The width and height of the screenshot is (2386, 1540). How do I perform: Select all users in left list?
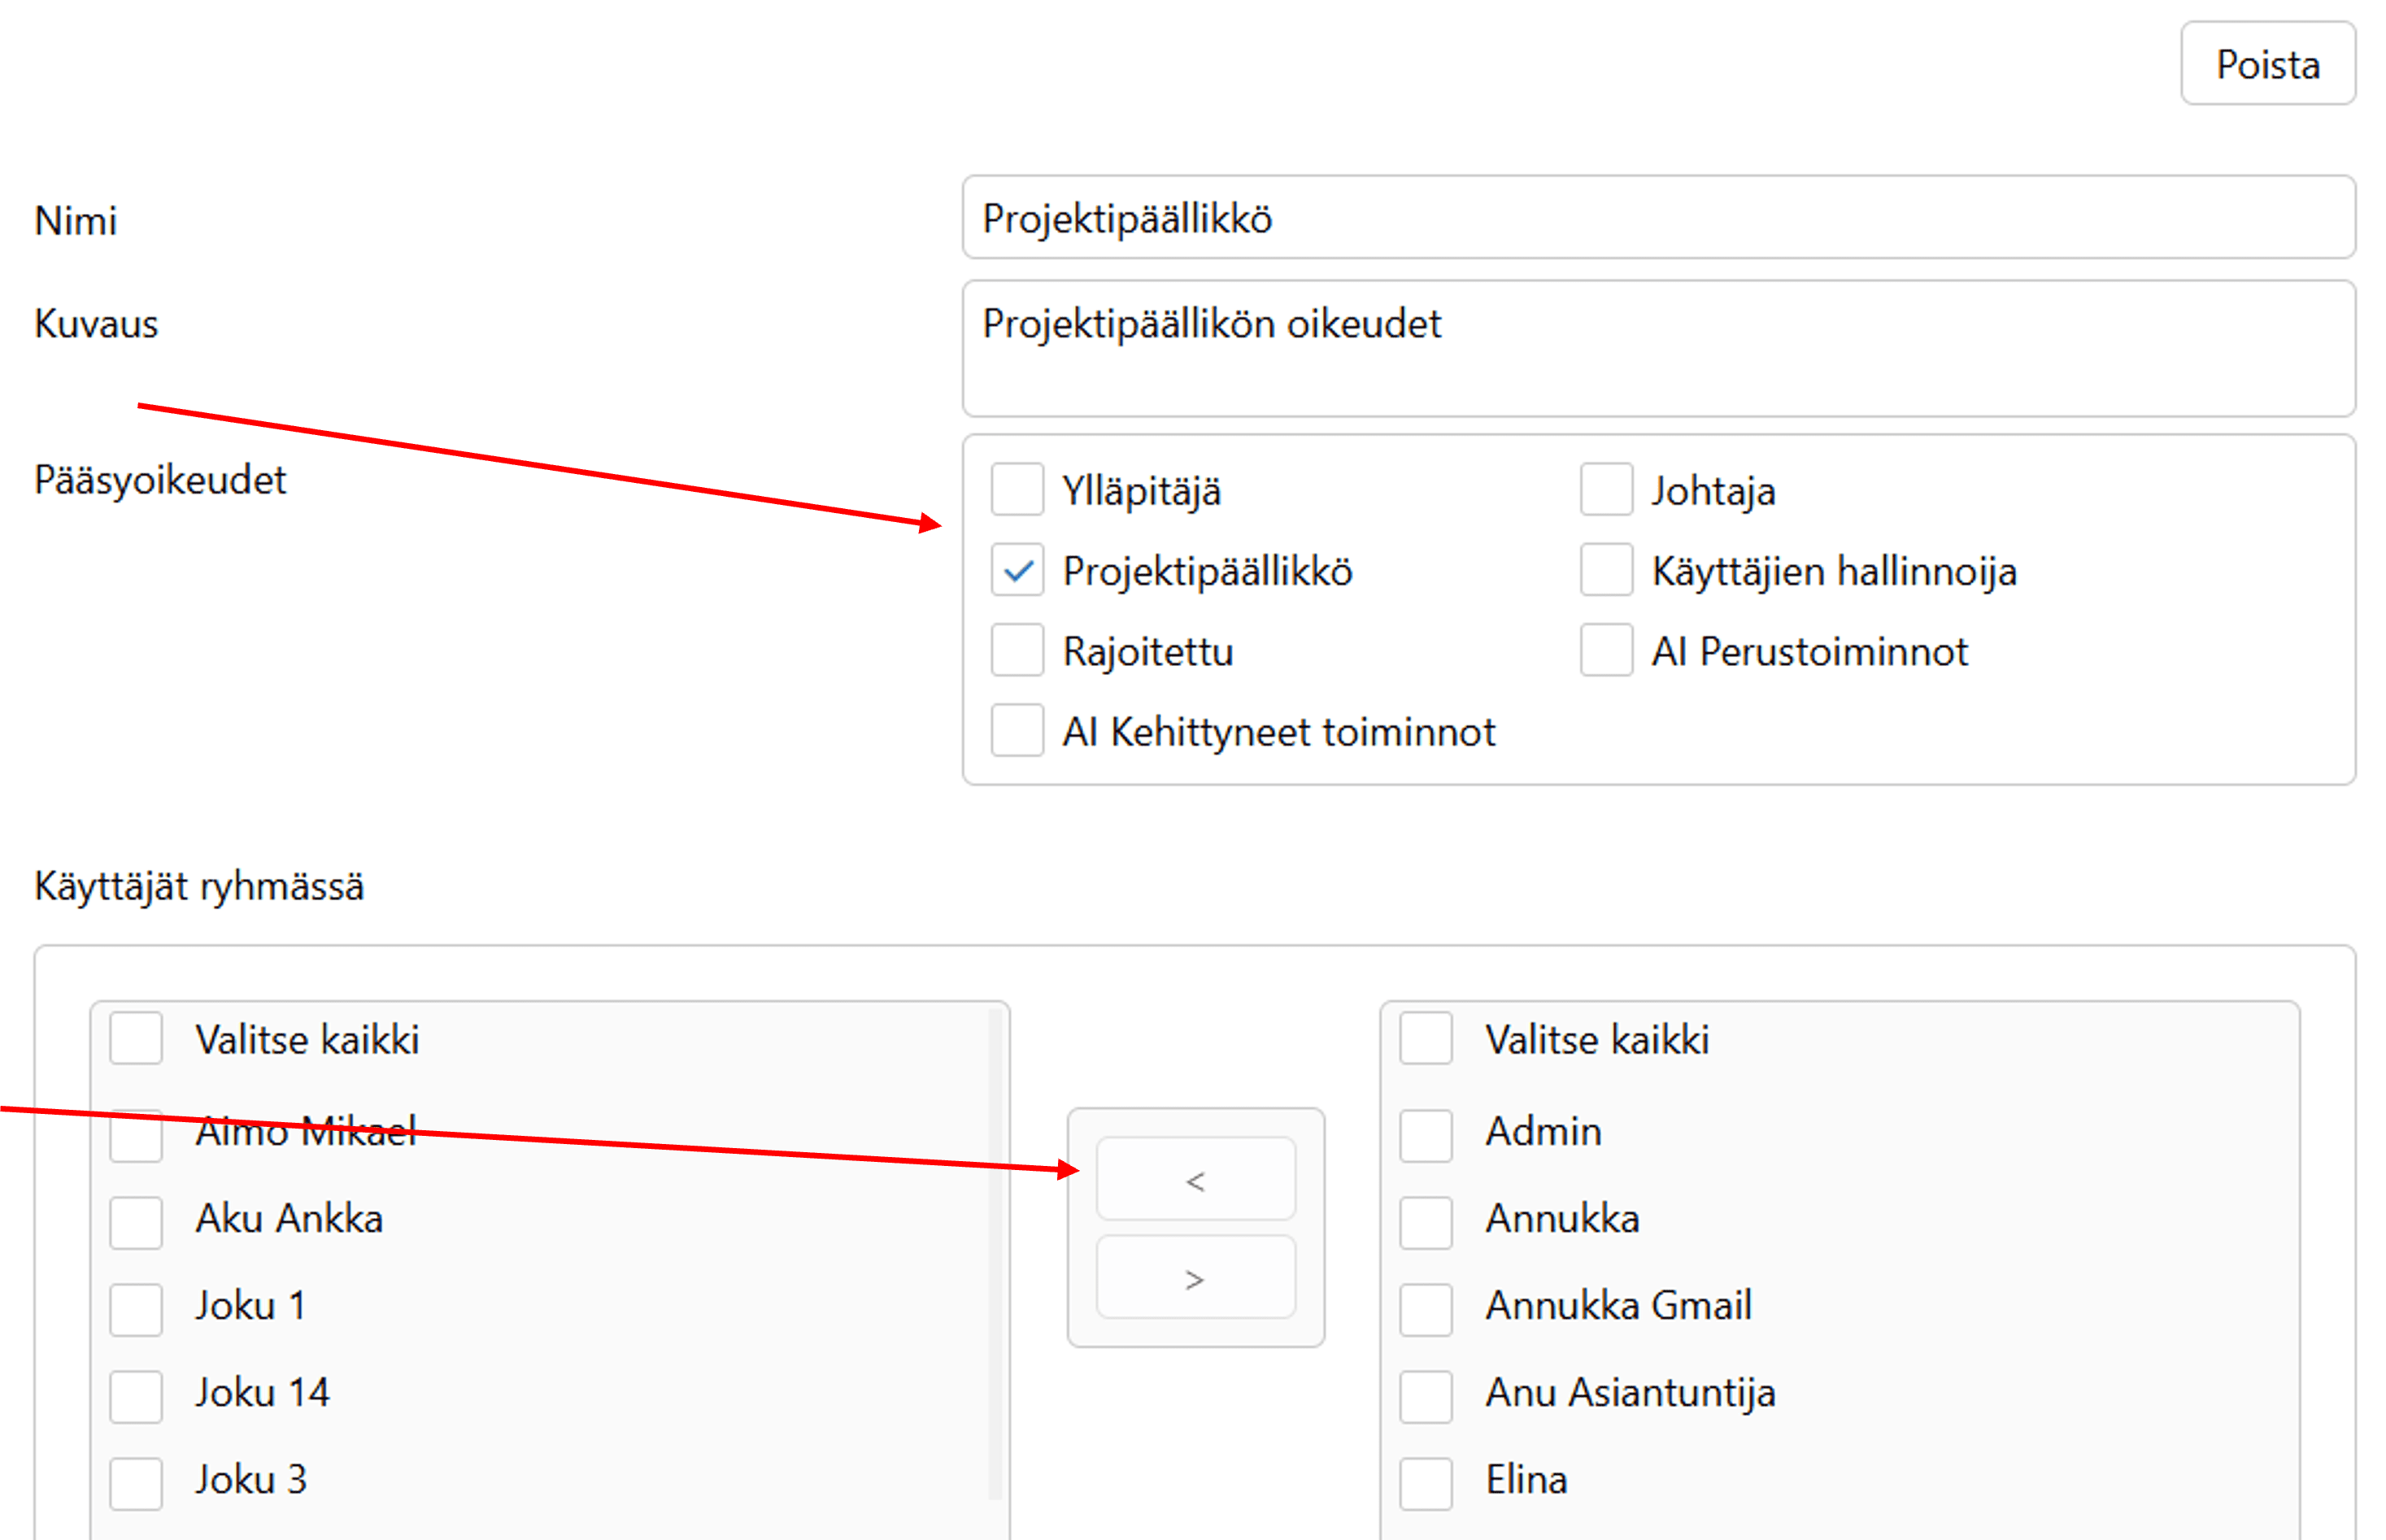136,1038
